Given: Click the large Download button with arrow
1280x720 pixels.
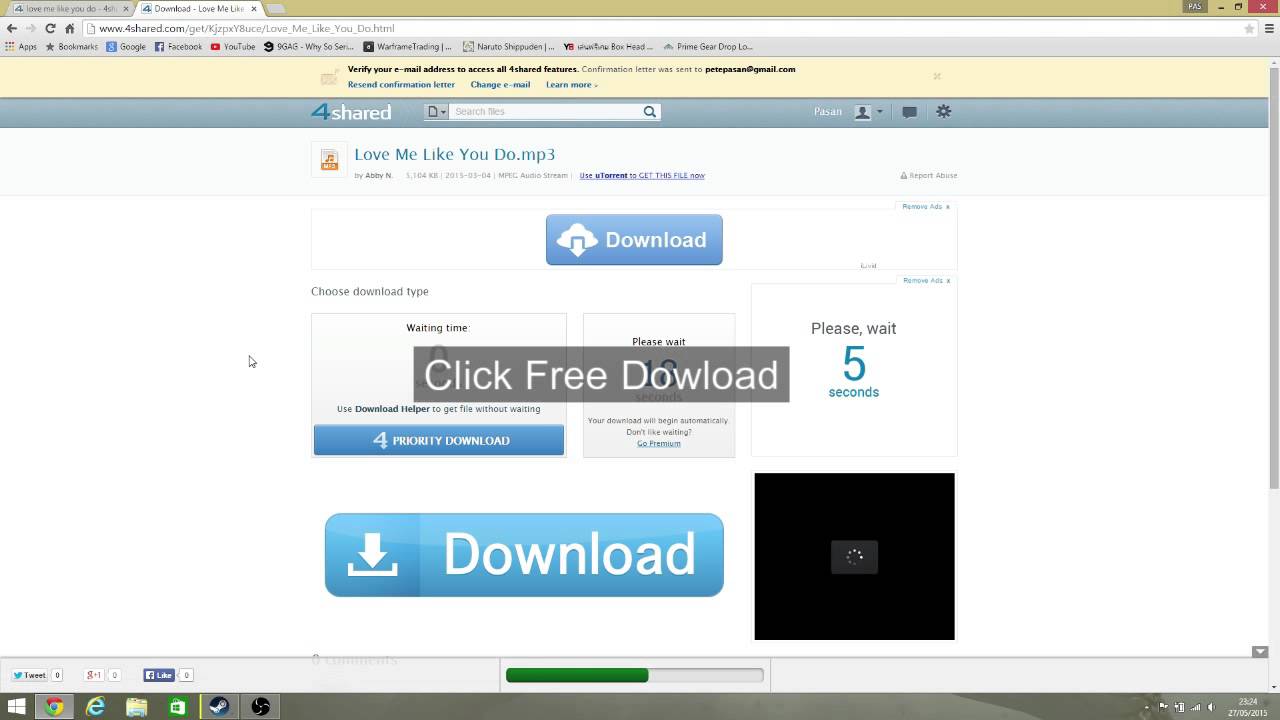Looking at the screenshot, I should [x=524, y=555].
